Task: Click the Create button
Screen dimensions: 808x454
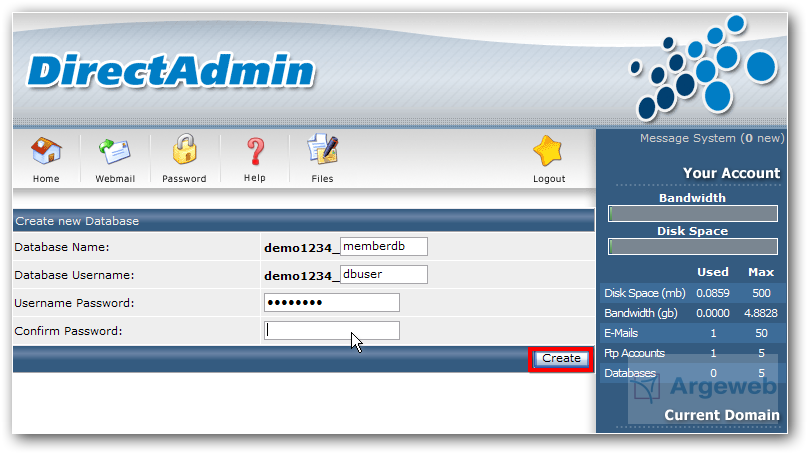Action: (561, 358)
